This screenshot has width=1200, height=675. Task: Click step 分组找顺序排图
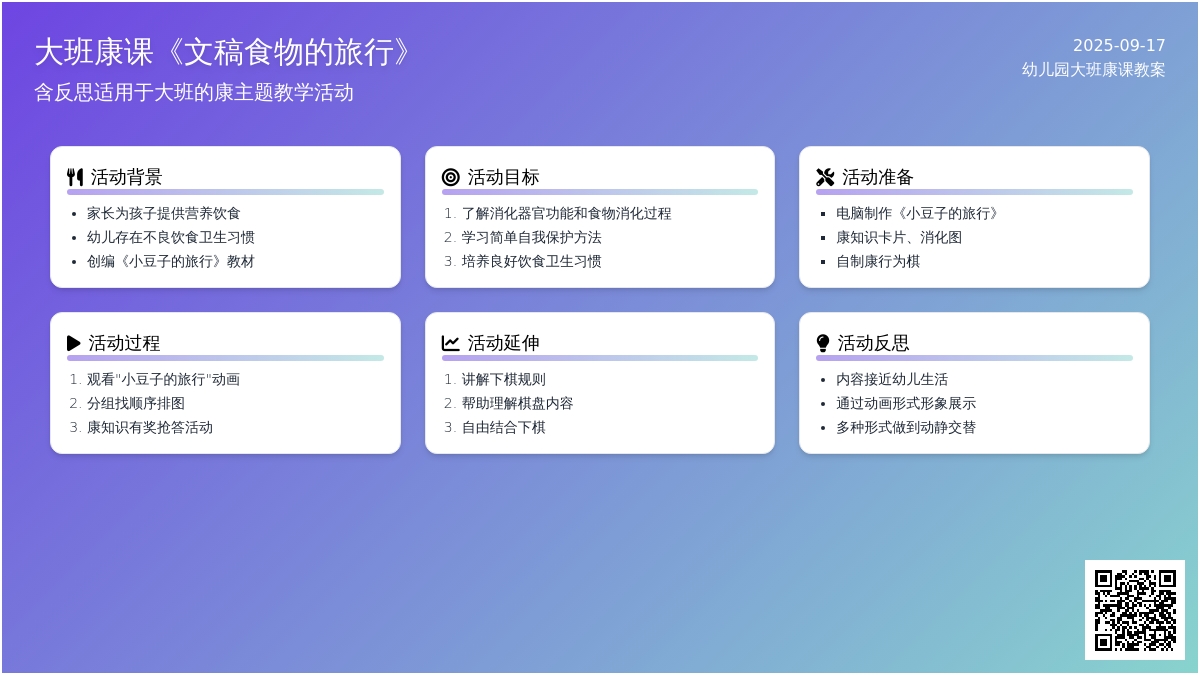point(136,403)
